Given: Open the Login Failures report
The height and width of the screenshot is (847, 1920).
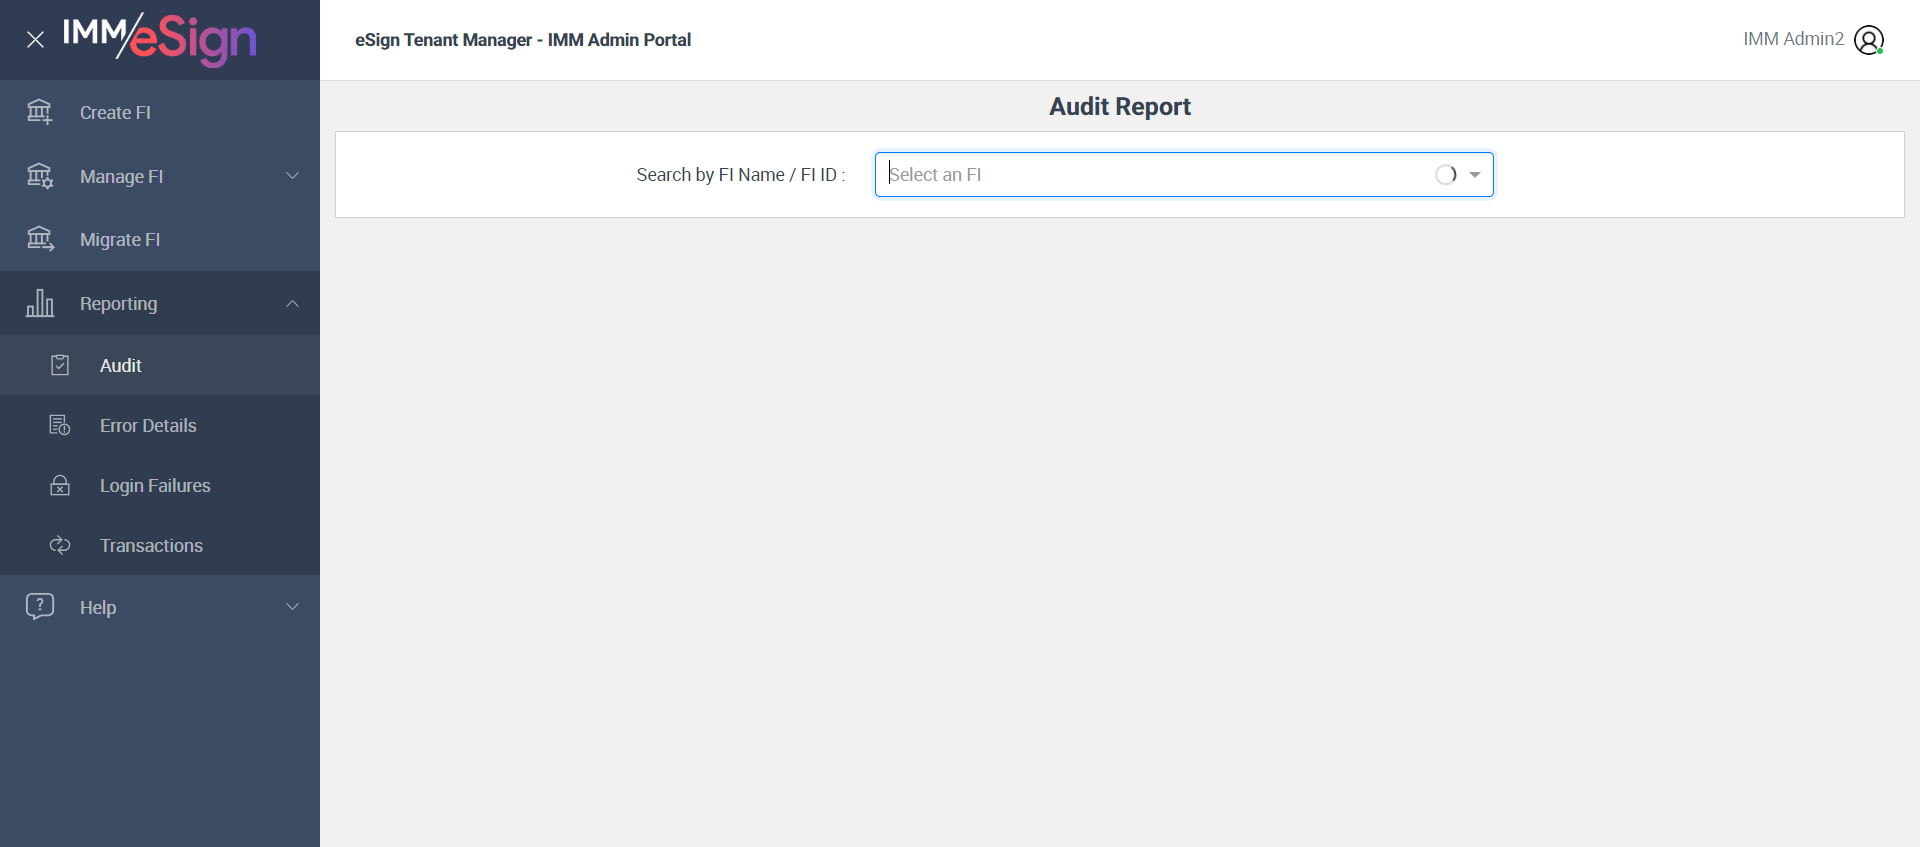Looking at the screenshot, I should (x=160, y=485).
